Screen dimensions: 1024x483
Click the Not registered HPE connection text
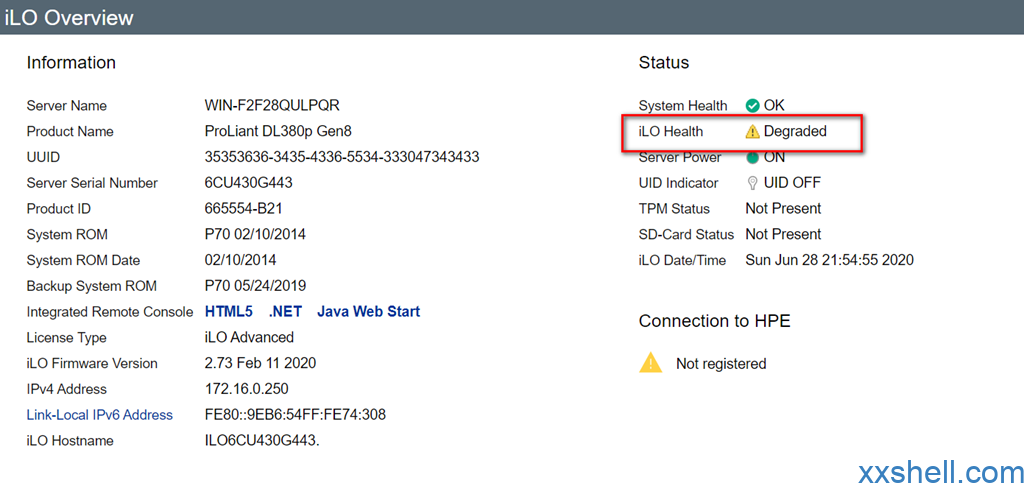point(721,364)
